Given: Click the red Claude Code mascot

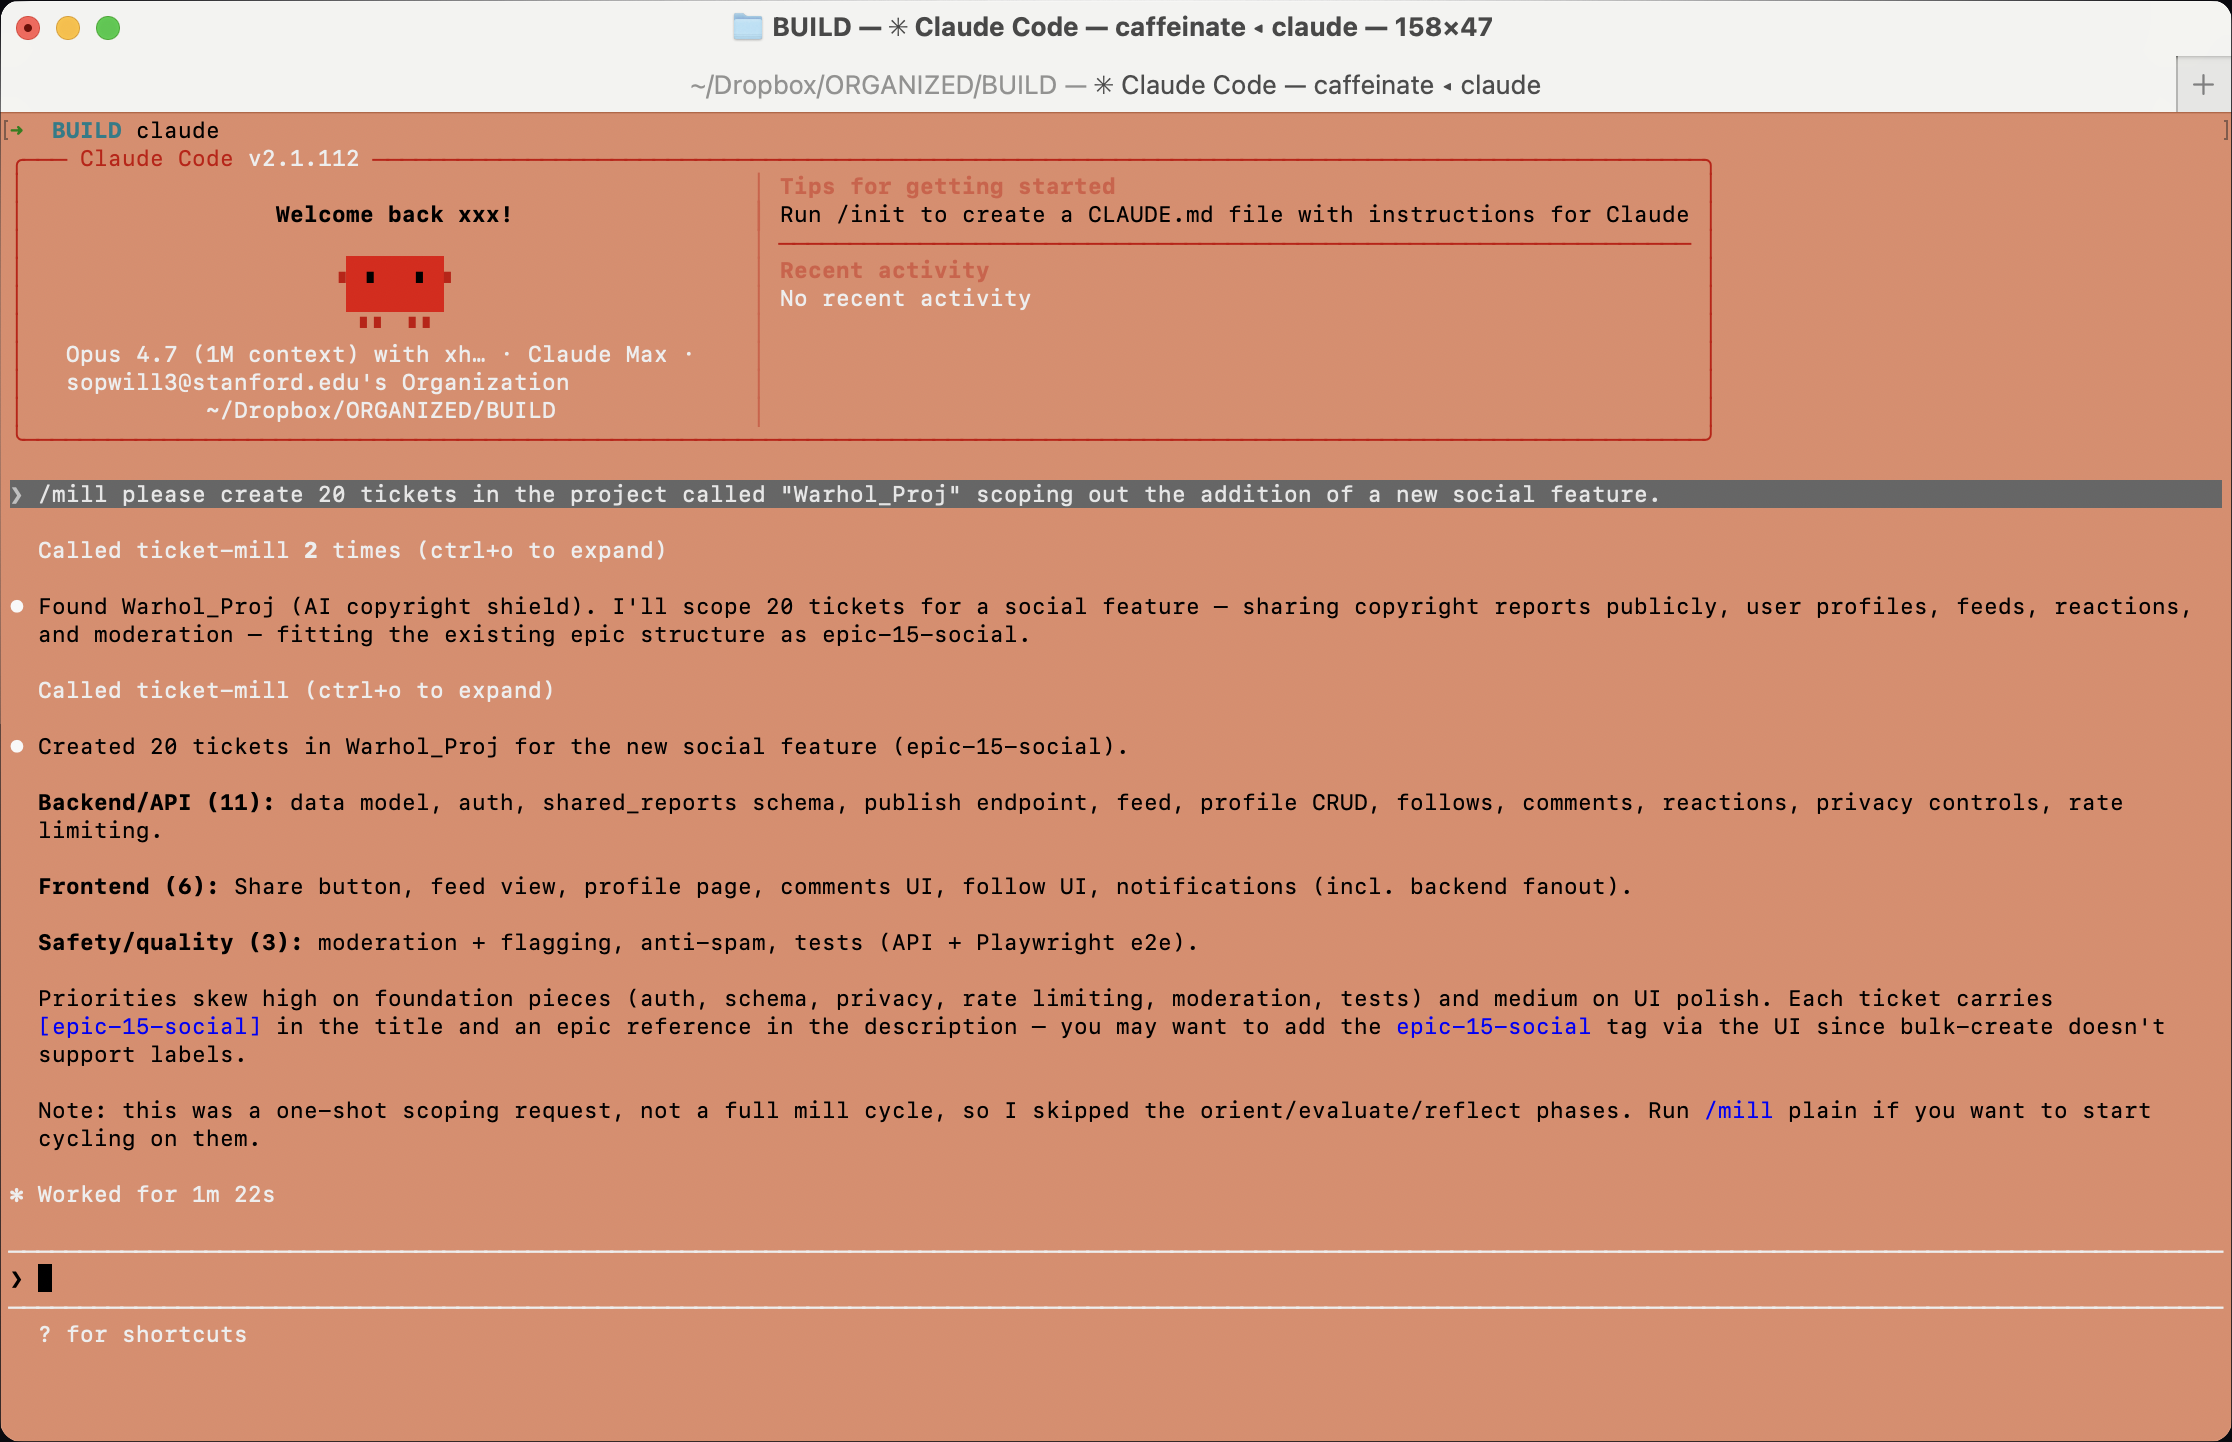Looking at the screenshot, I should coord(395,290).
